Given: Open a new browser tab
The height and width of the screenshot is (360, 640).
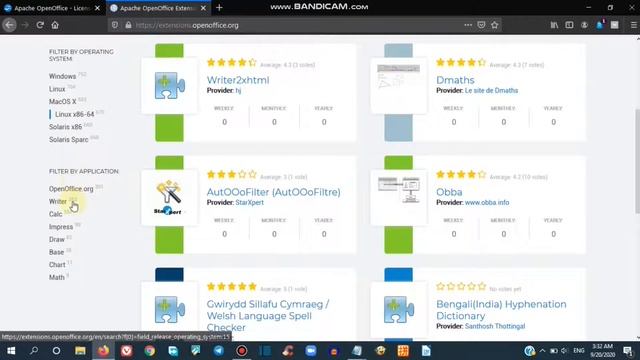Looking at the screenshot, I should click(x=219, y=7).
